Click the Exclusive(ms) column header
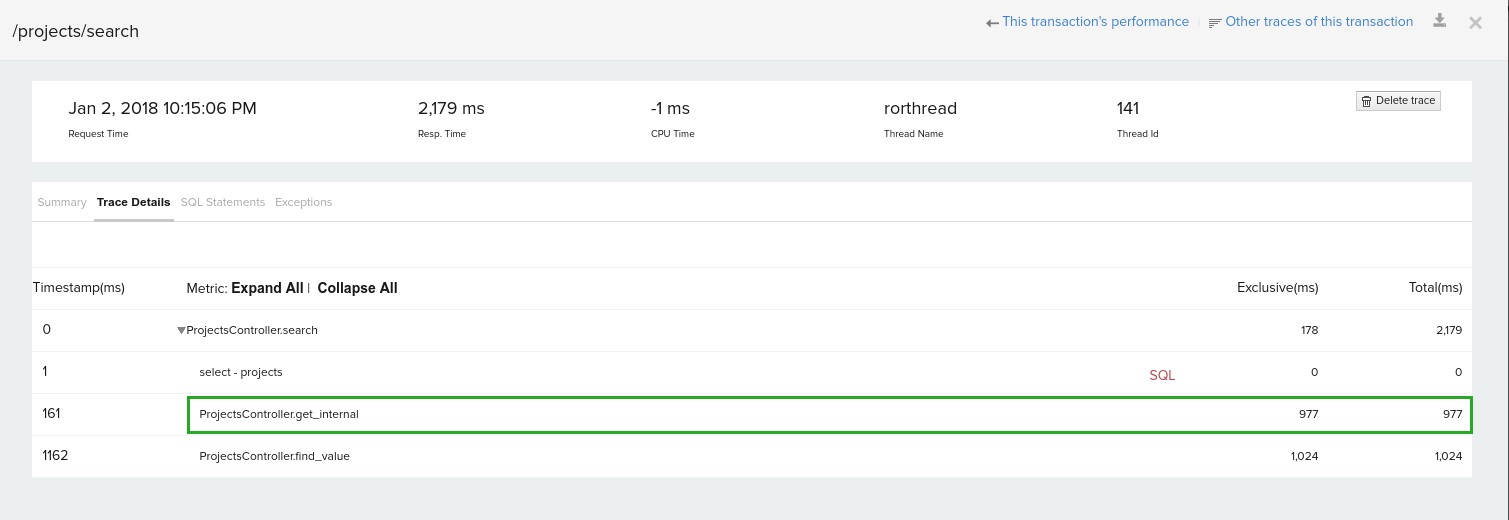This screenshot has width=1509, height=520. (x=1277, y=288)
